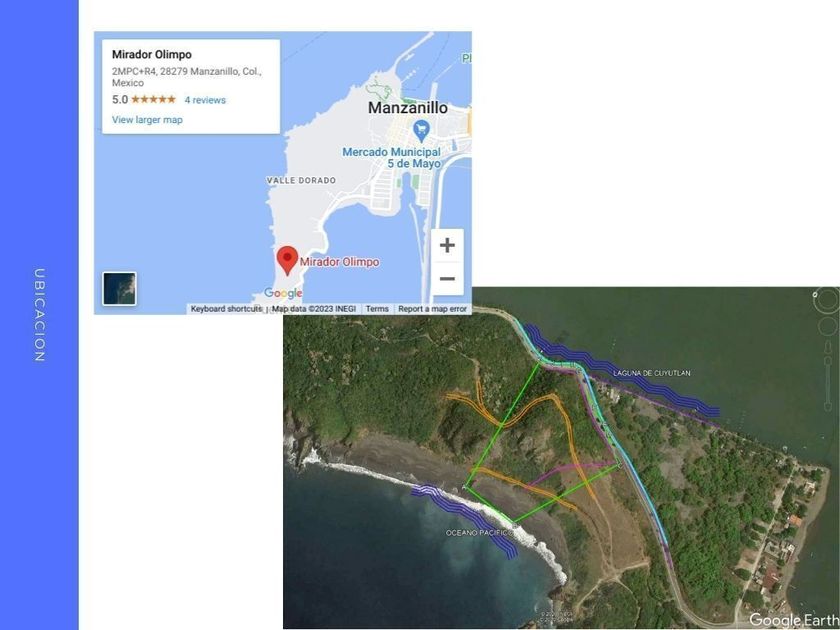
Task: Open the Terms link on the map
Action: [x=377, y=309]
